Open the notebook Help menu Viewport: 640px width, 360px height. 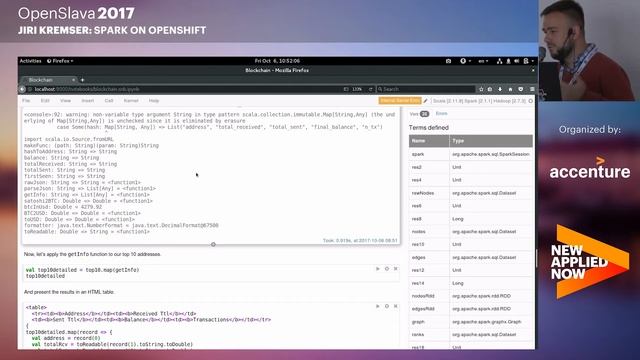(x=154, y=101)
